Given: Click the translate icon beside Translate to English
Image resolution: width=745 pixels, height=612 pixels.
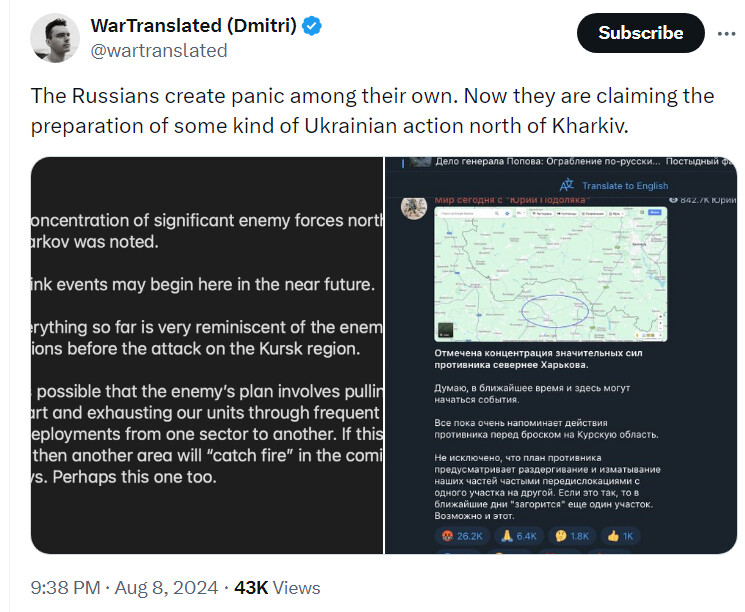Looking at the screenshot, I should tap(567, 185).
